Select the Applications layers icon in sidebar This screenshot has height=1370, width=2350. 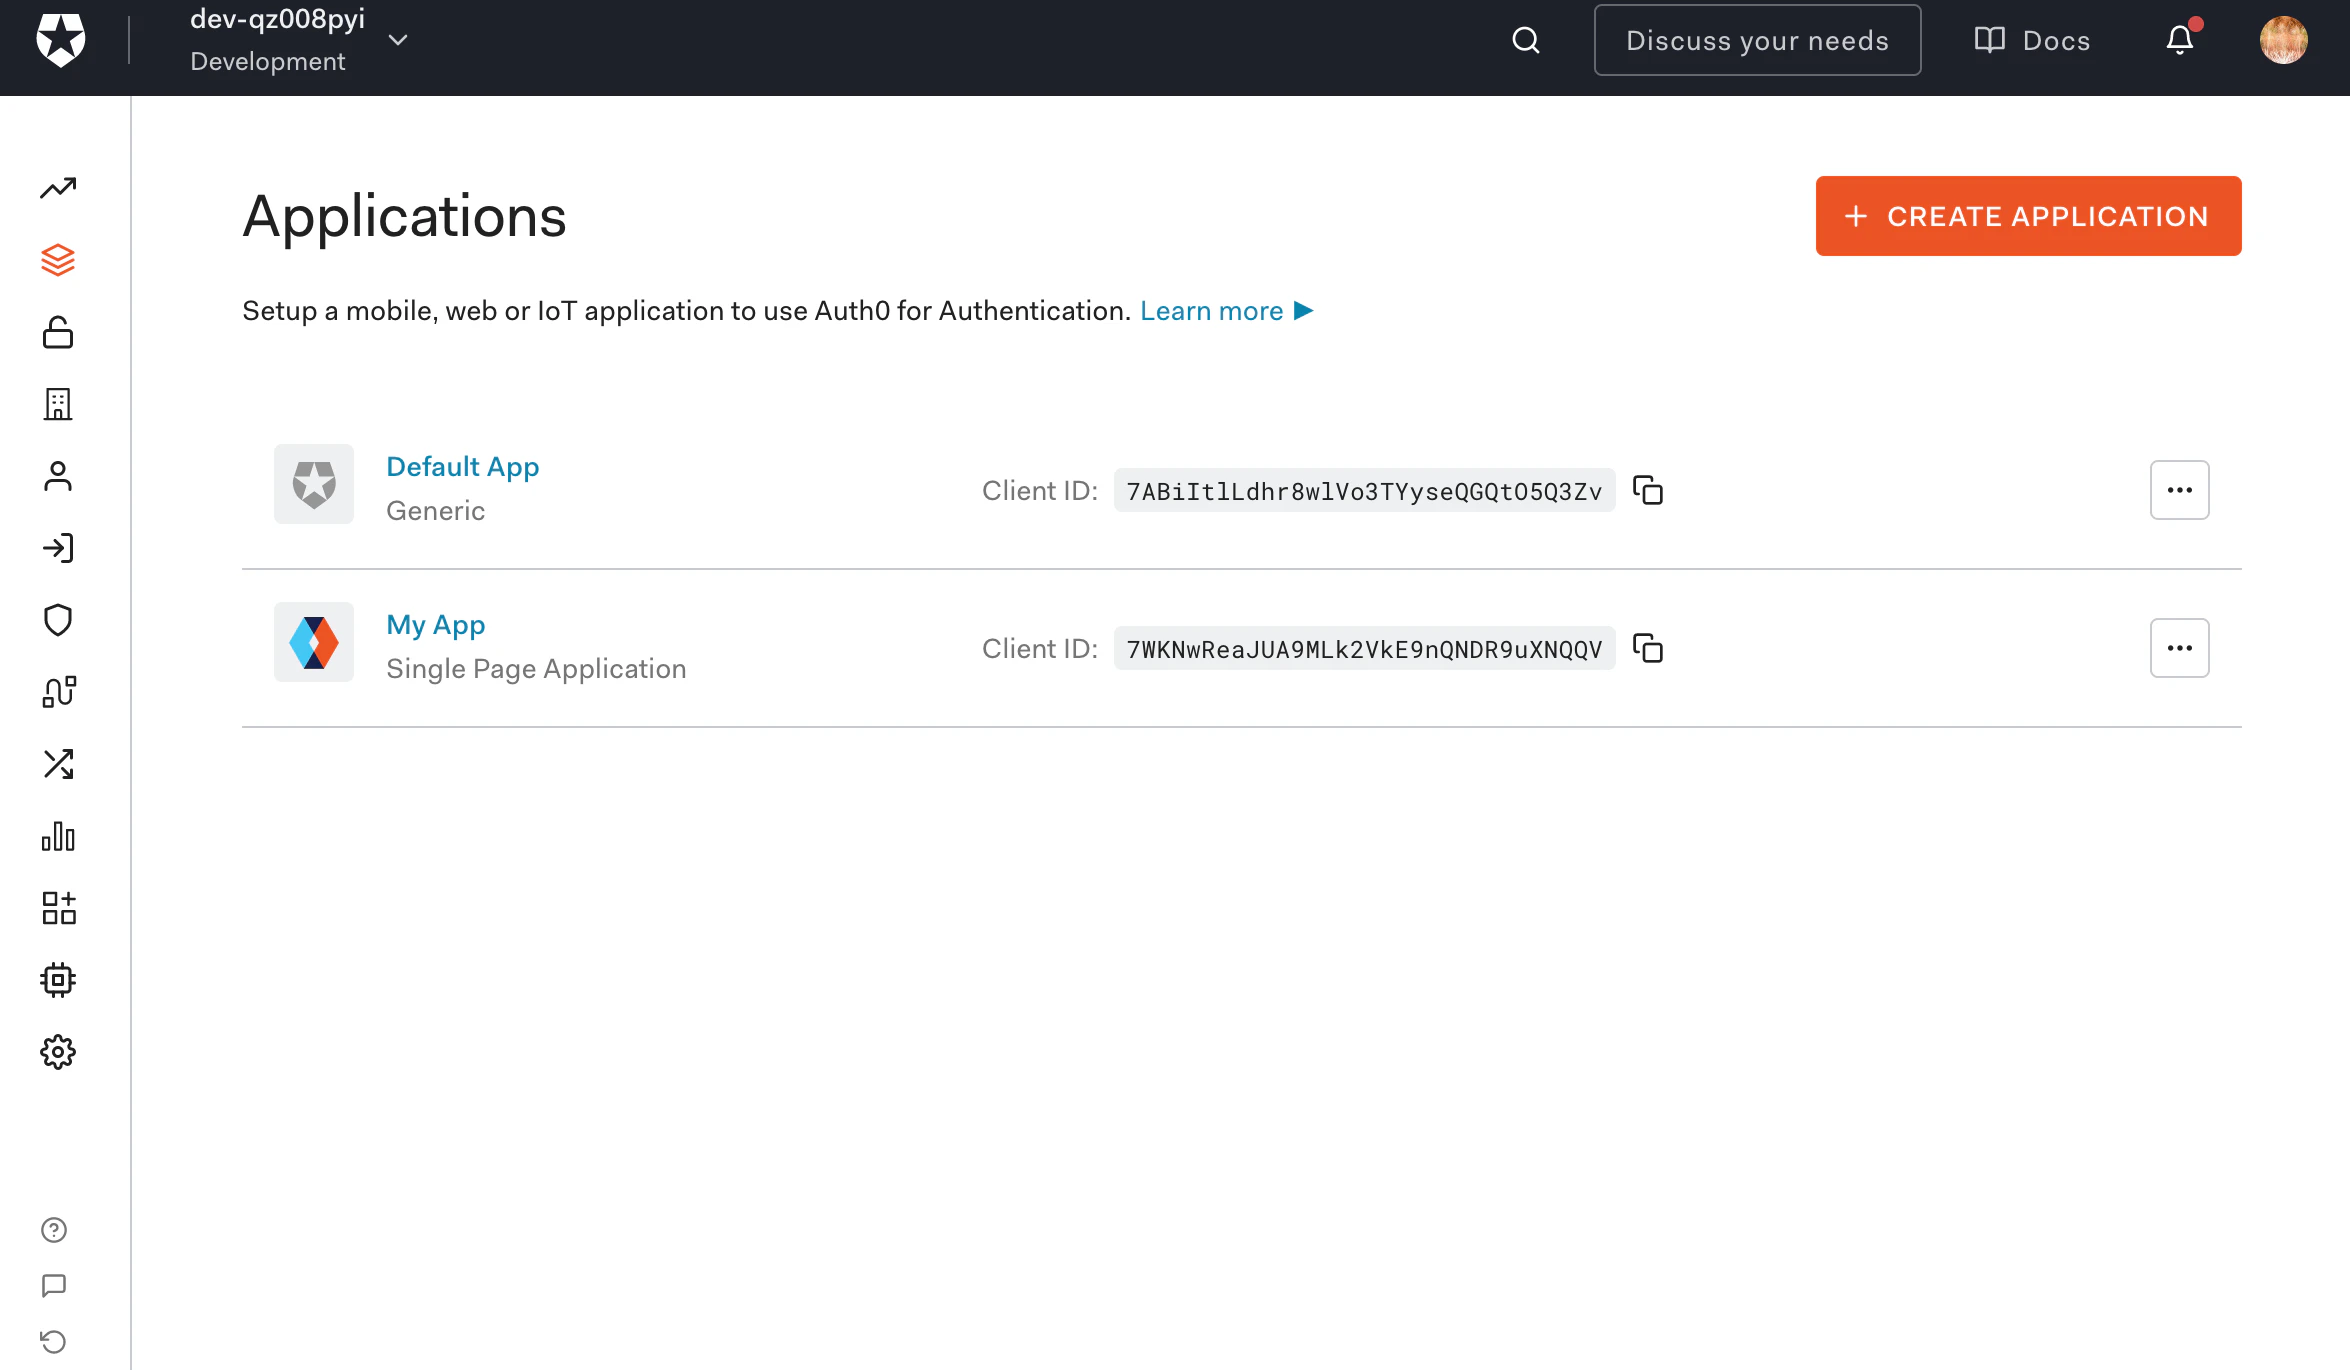[58, 260]
